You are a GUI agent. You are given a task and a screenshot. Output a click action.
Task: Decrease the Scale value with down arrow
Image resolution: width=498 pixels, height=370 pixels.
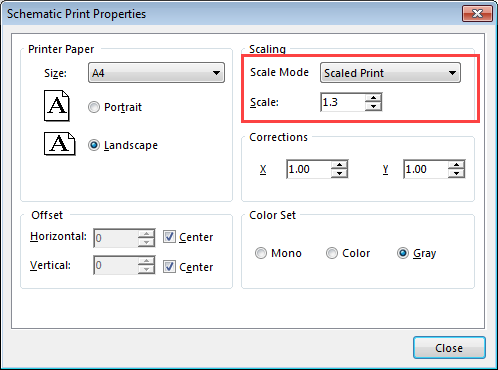(373, 106)
